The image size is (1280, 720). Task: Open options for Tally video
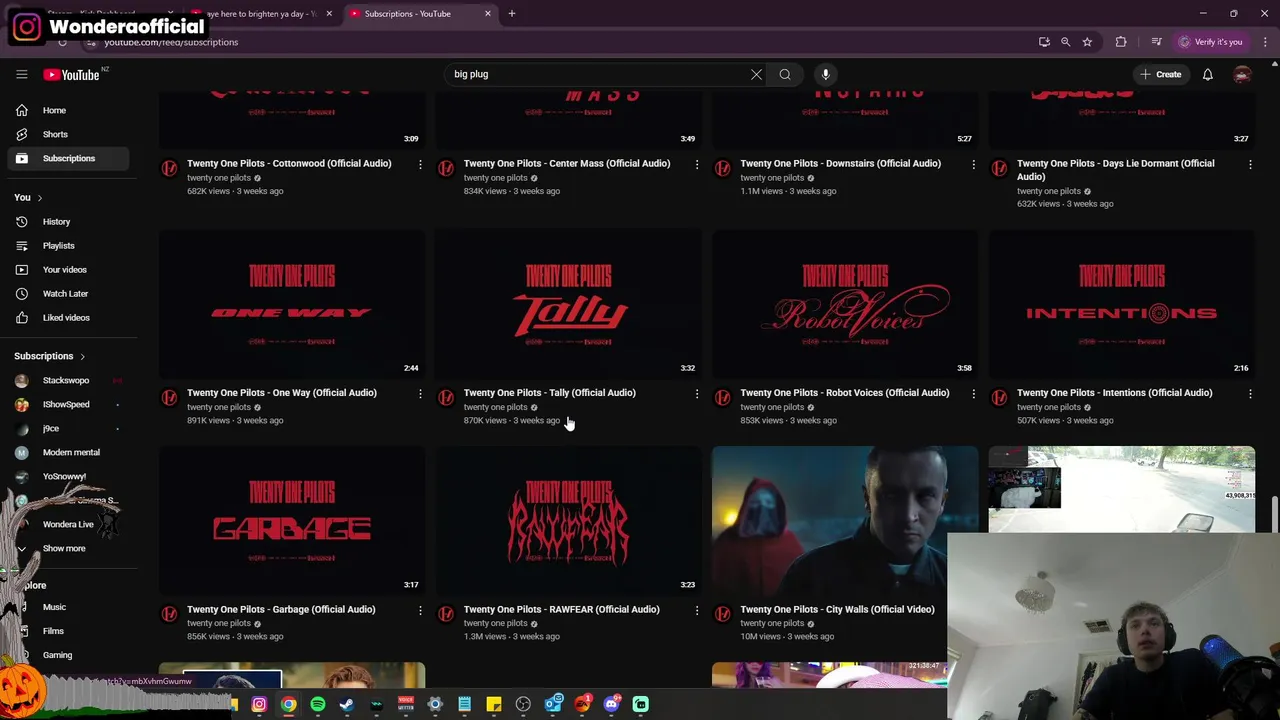[x=697, y=394]
